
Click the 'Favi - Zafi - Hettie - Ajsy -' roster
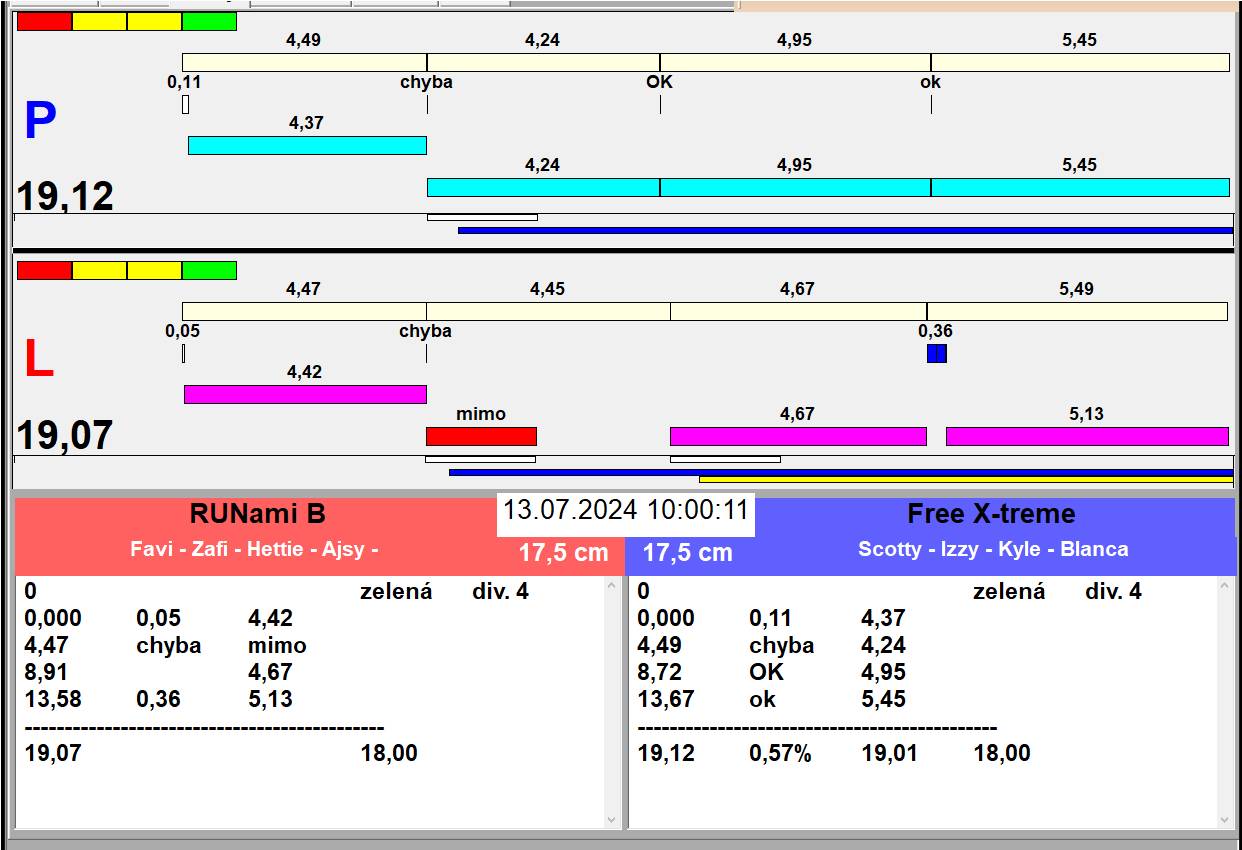tap(254, 549)
